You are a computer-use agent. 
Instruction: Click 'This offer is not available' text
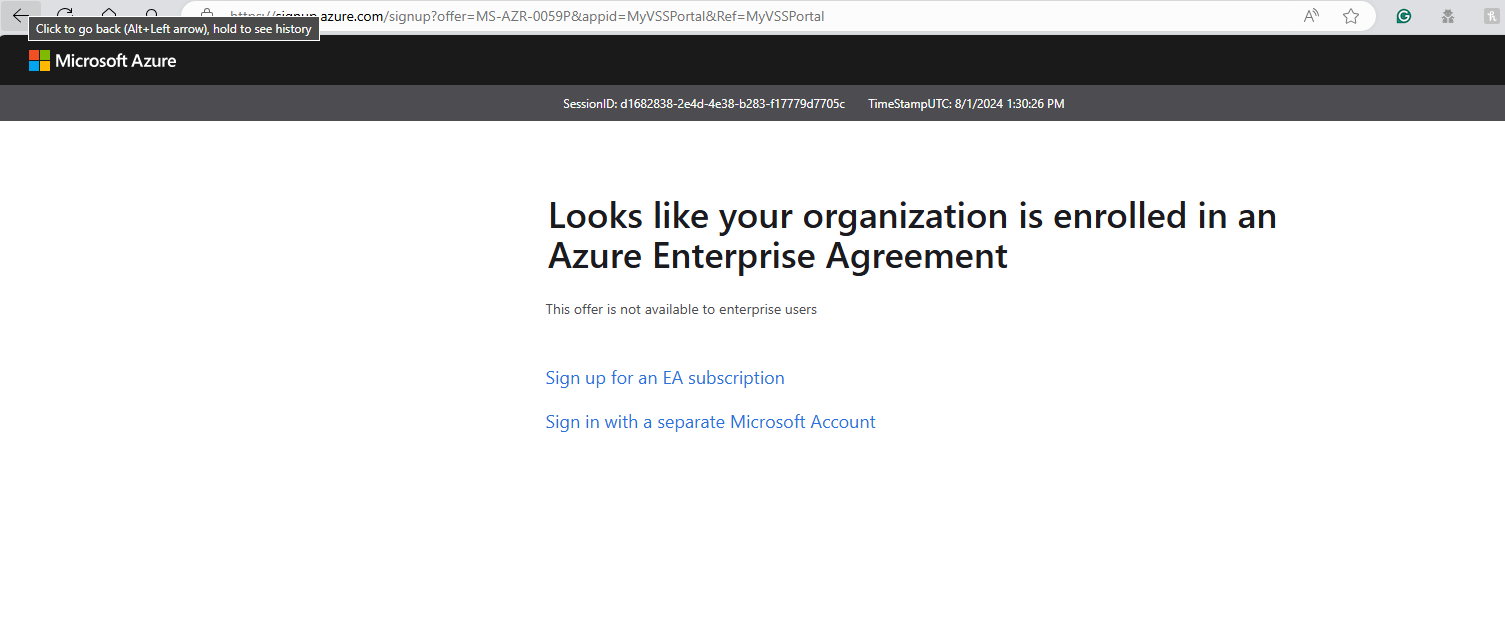point(681,310)
